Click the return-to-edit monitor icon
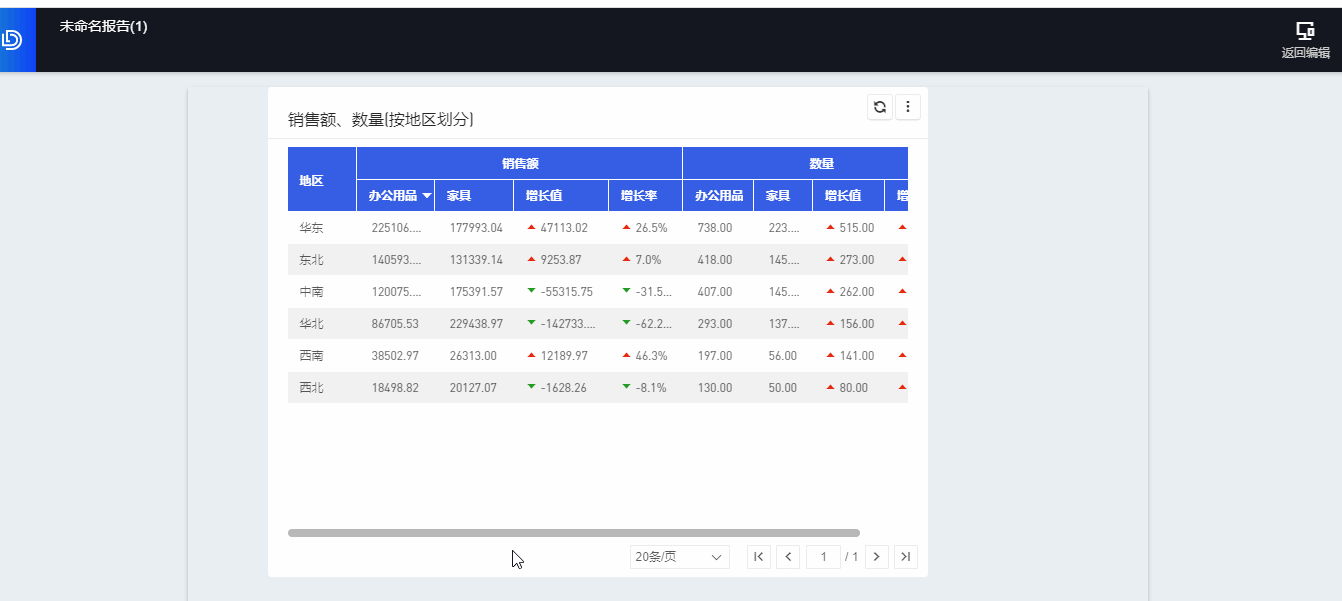 coord(1305,31)
